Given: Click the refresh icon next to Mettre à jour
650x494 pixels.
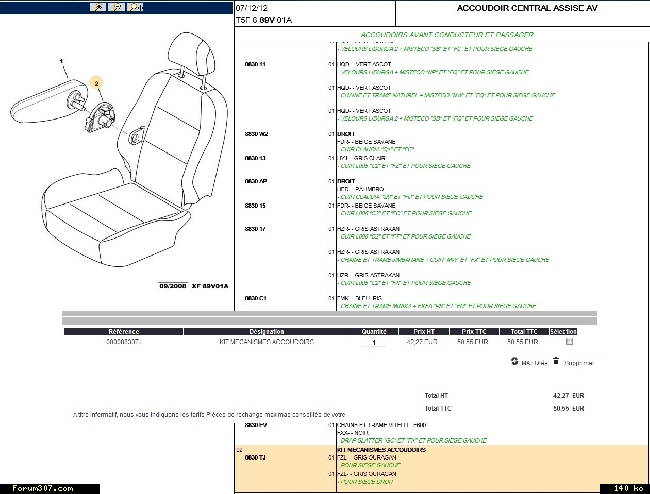Looking at the screenshot, I should [514, 361].
